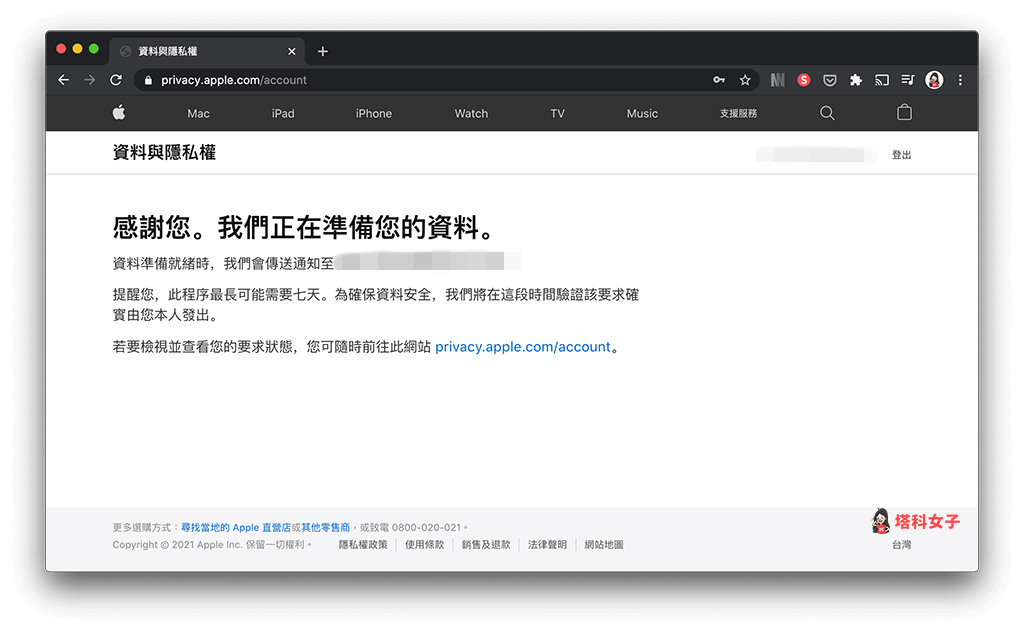Click the red S extension icon
1024x632 pixels.
point(803,80)
